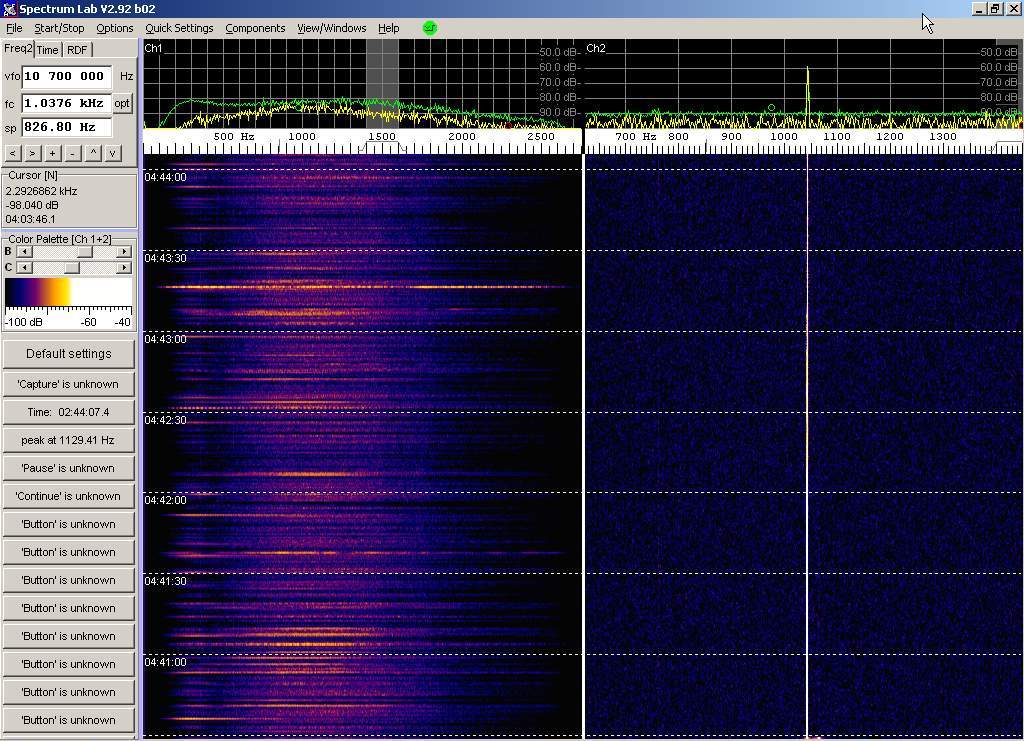The width and height of the screenshot is (1024, 741).
Task: Click the brightness B slider thumb
Action: pyautogui.click(x=85, y=252)
